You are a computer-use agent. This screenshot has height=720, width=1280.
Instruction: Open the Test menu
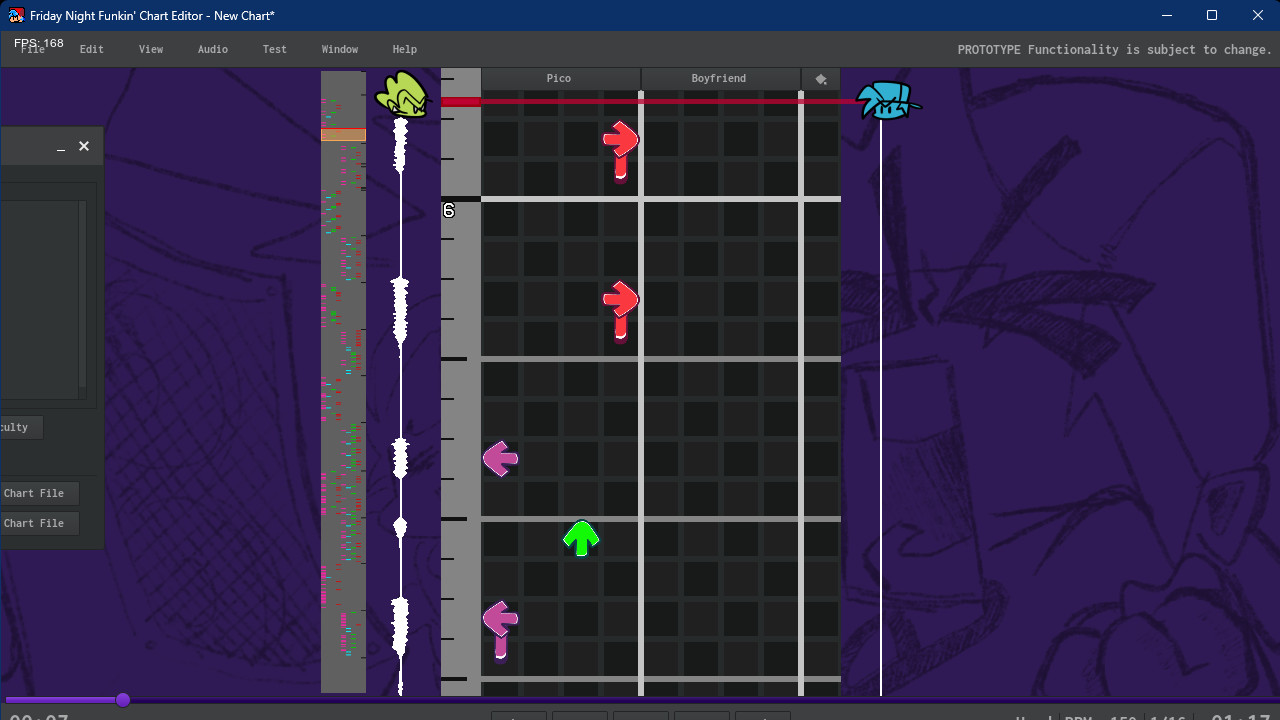coord(275,49)
